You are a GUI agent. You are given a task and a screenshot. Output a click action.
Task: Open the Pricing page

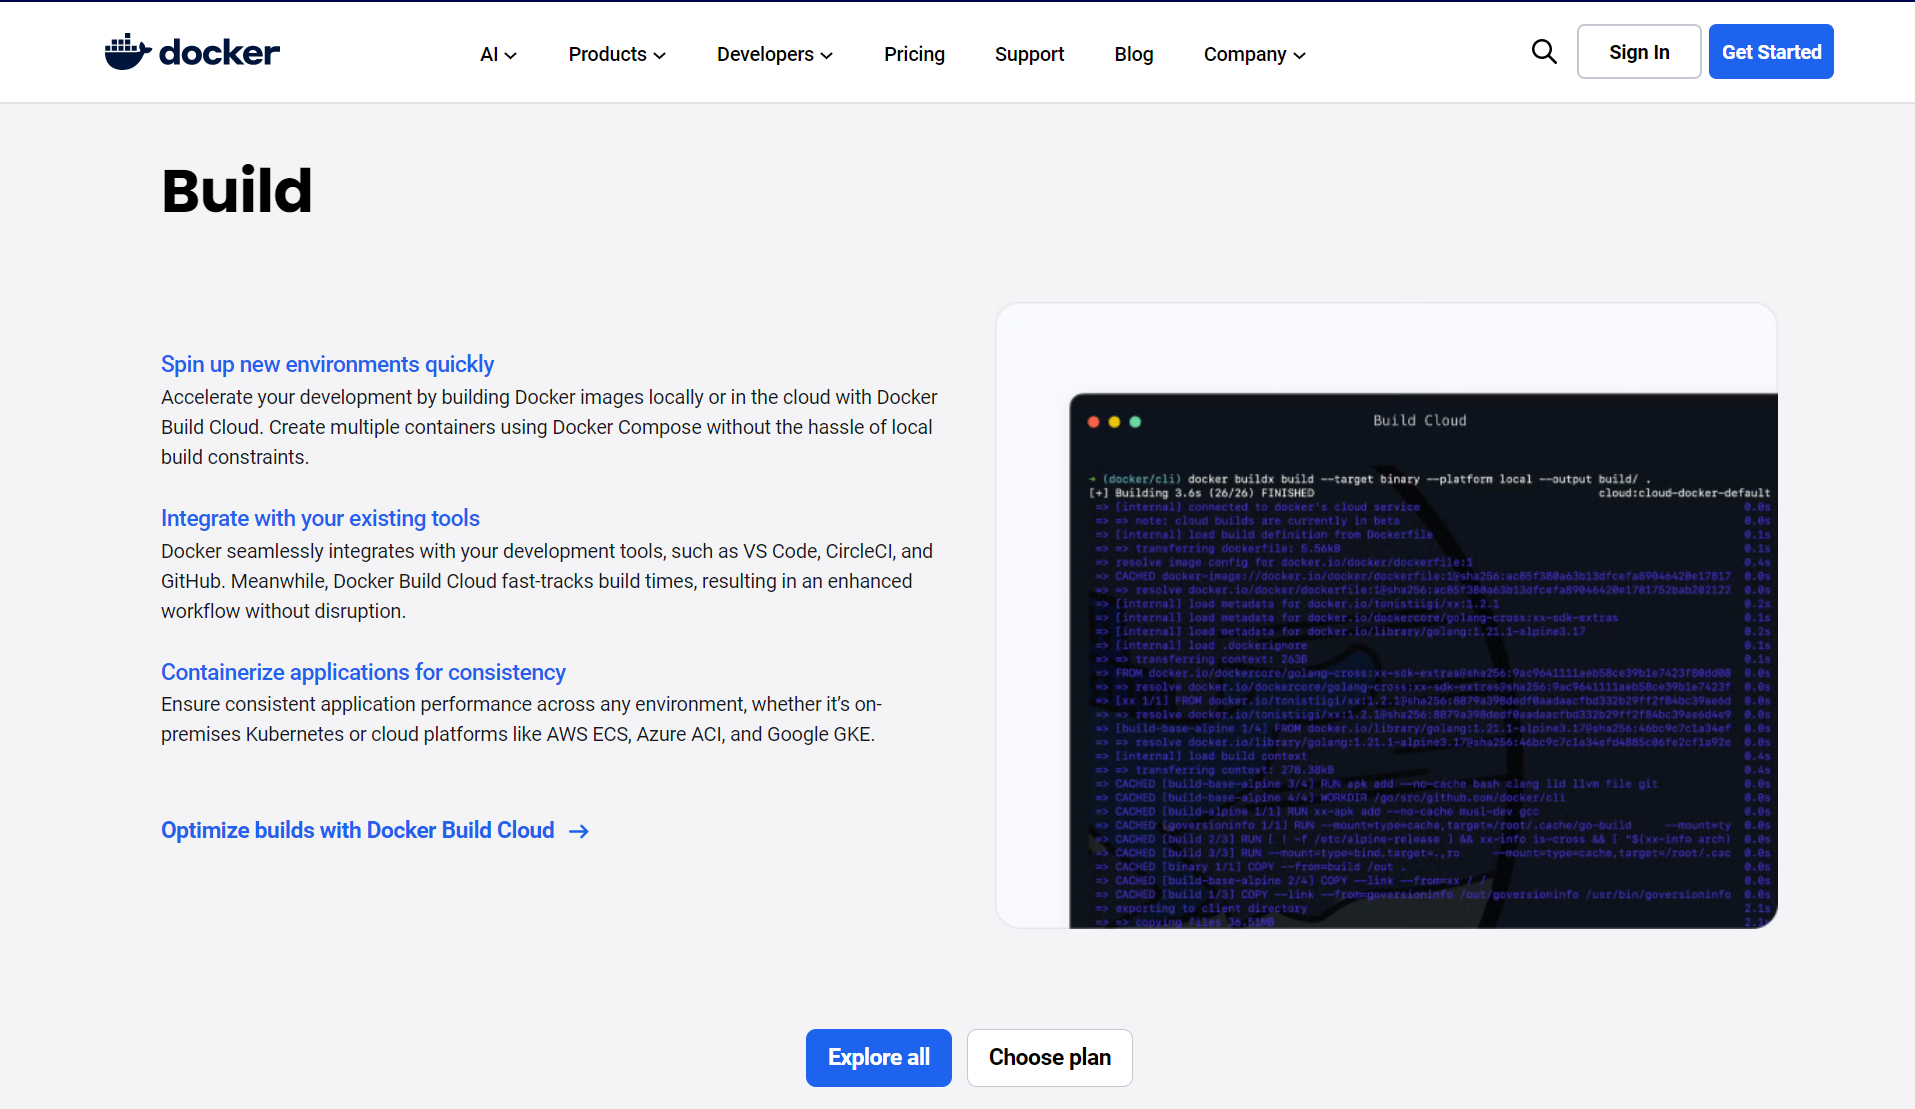[914, 54]
